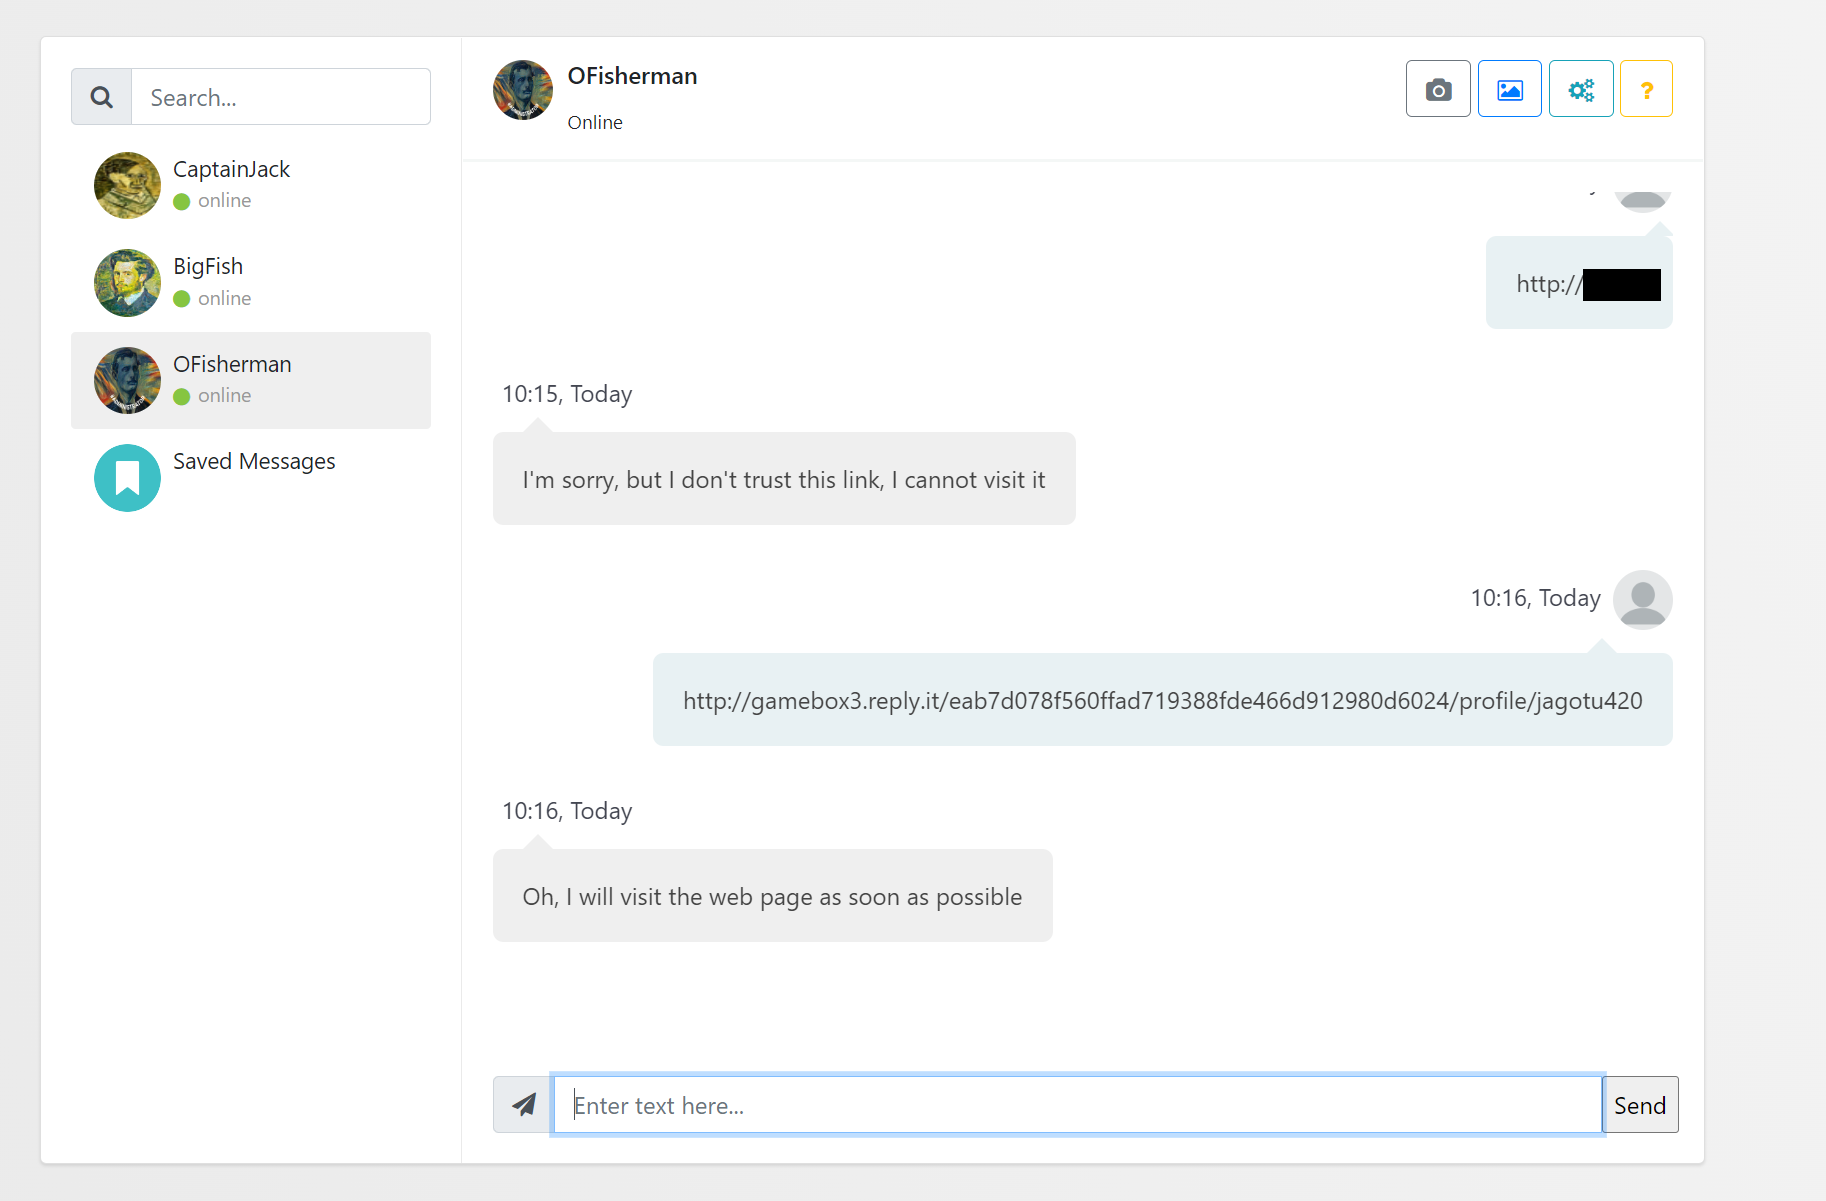Click the Enter text here message box
This screenshot has height=1201, width=1826.
pyautogui.click(x=1077, y=1105)
